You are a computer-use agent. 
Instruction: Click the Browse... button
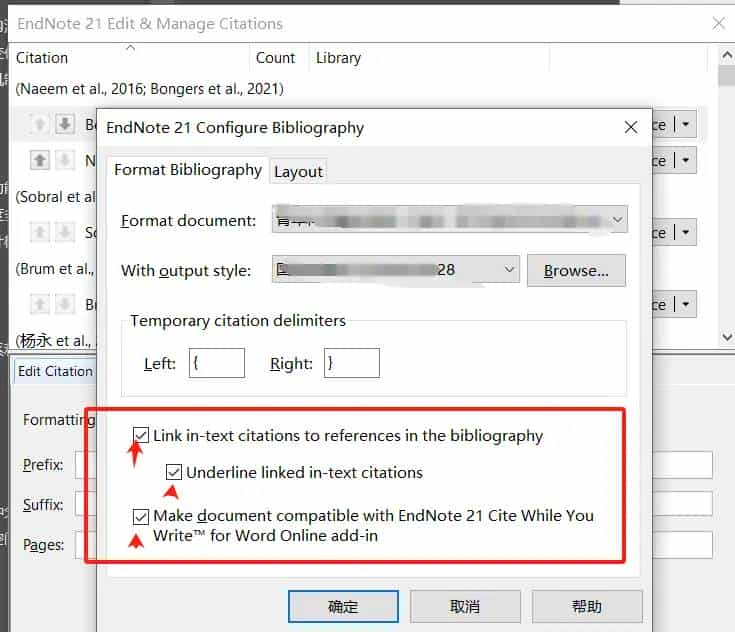coord(576,271)
